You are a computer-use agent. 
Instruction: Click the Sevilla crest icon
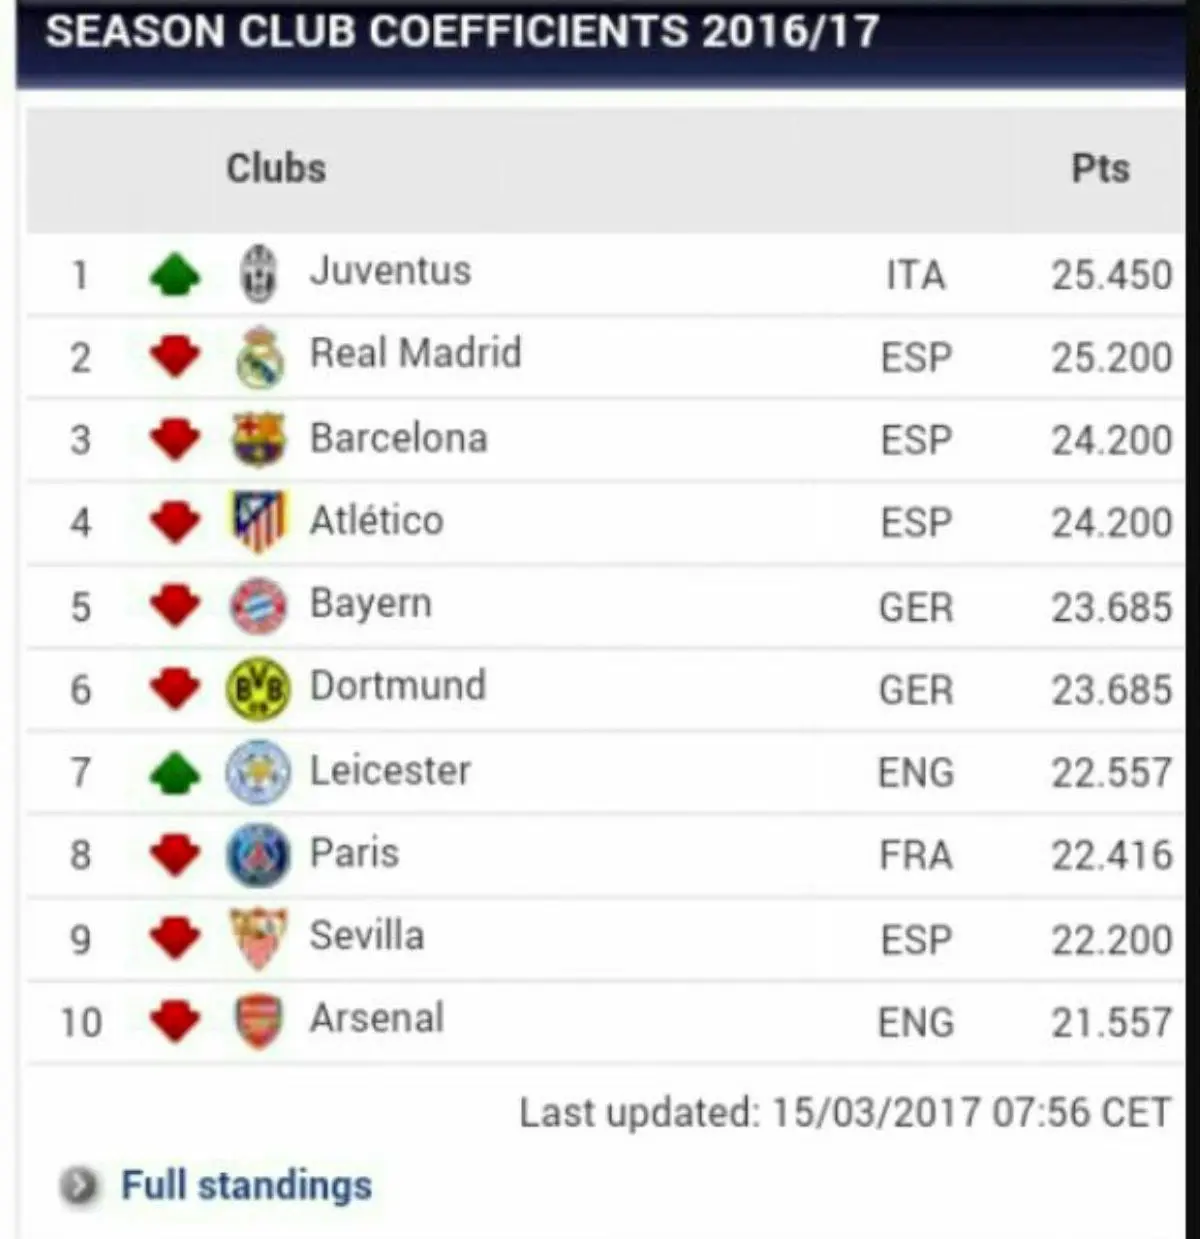pos(259,938)
